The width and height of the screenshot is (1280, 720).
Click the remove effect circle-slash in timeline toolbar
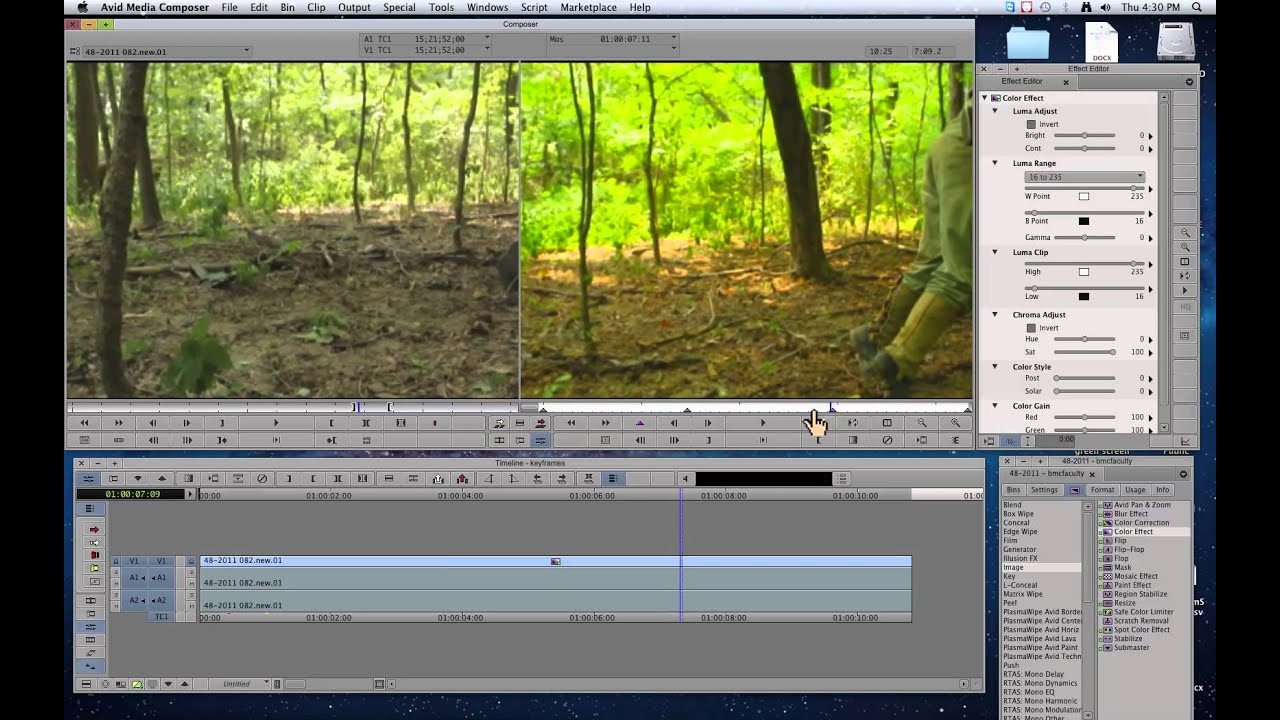click(262, 479)
